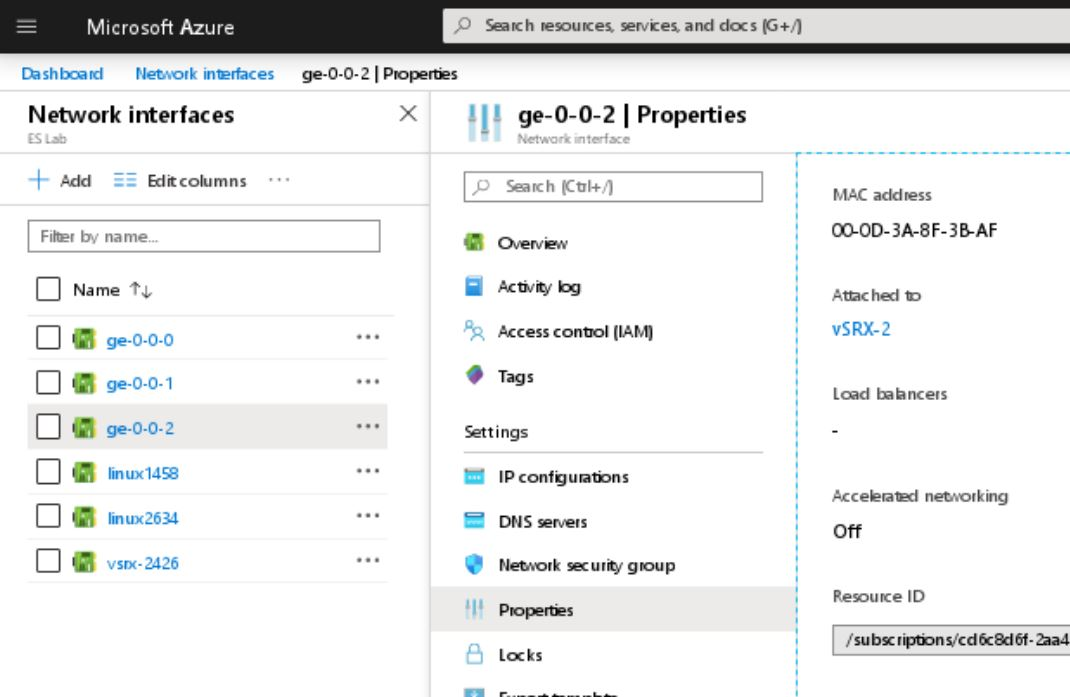Check the vsrx-2426 row checkbox

(x=48, y=561)
